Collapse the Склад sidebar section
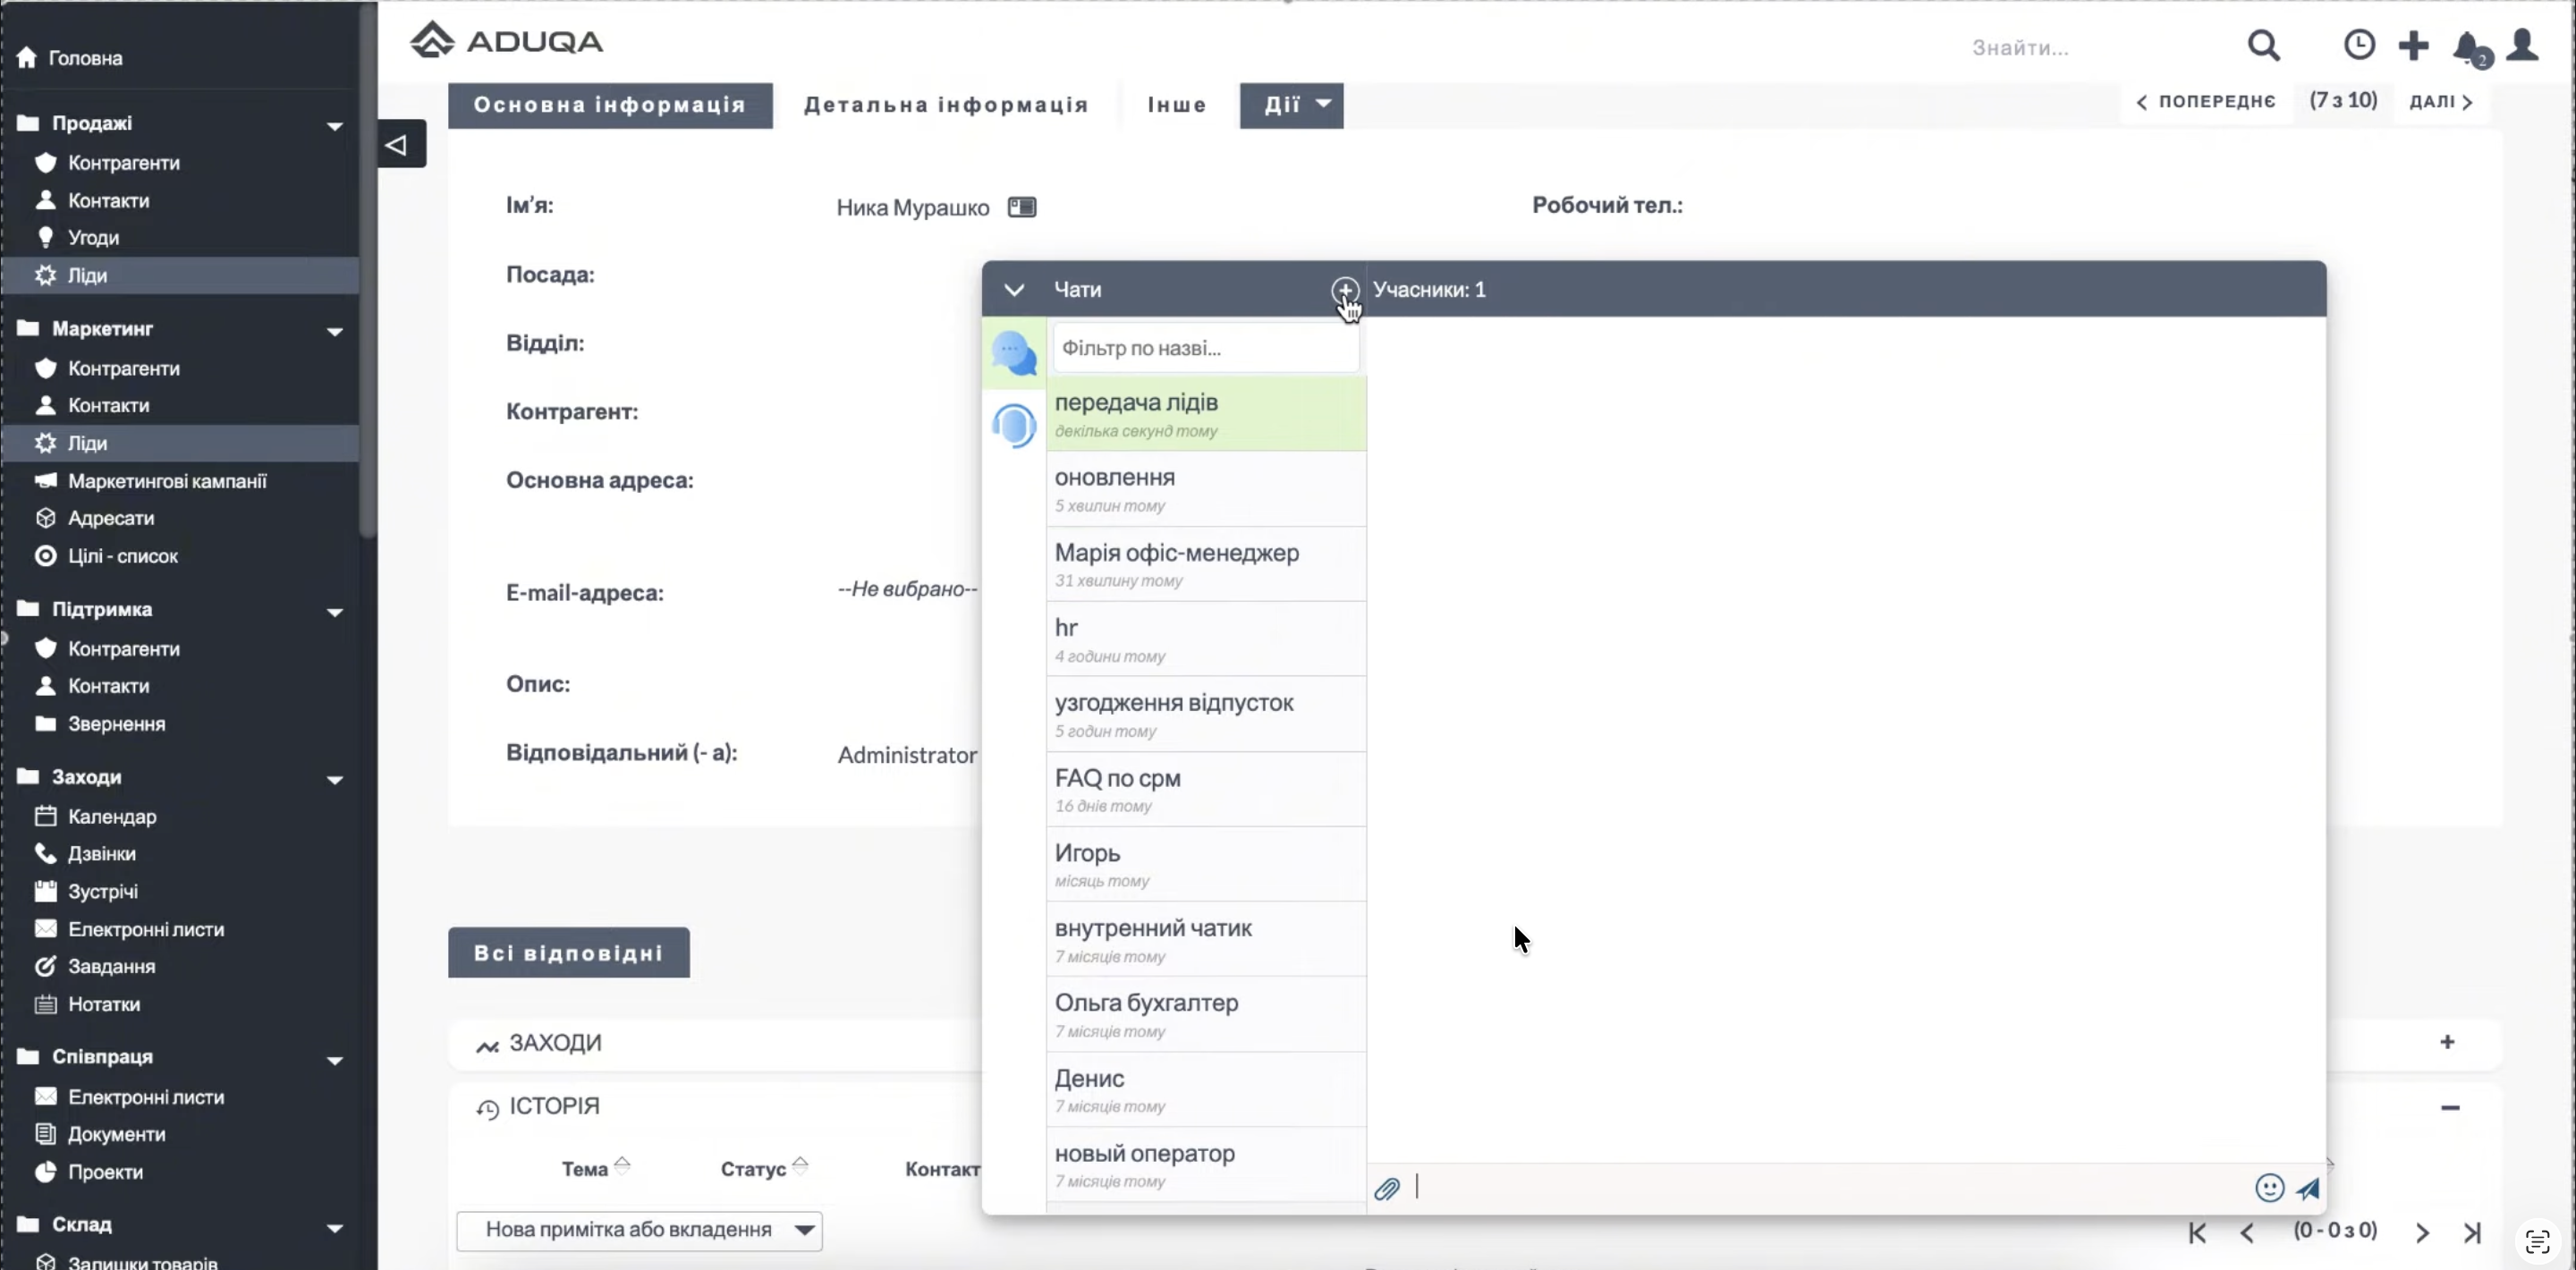 [335, 1228]
